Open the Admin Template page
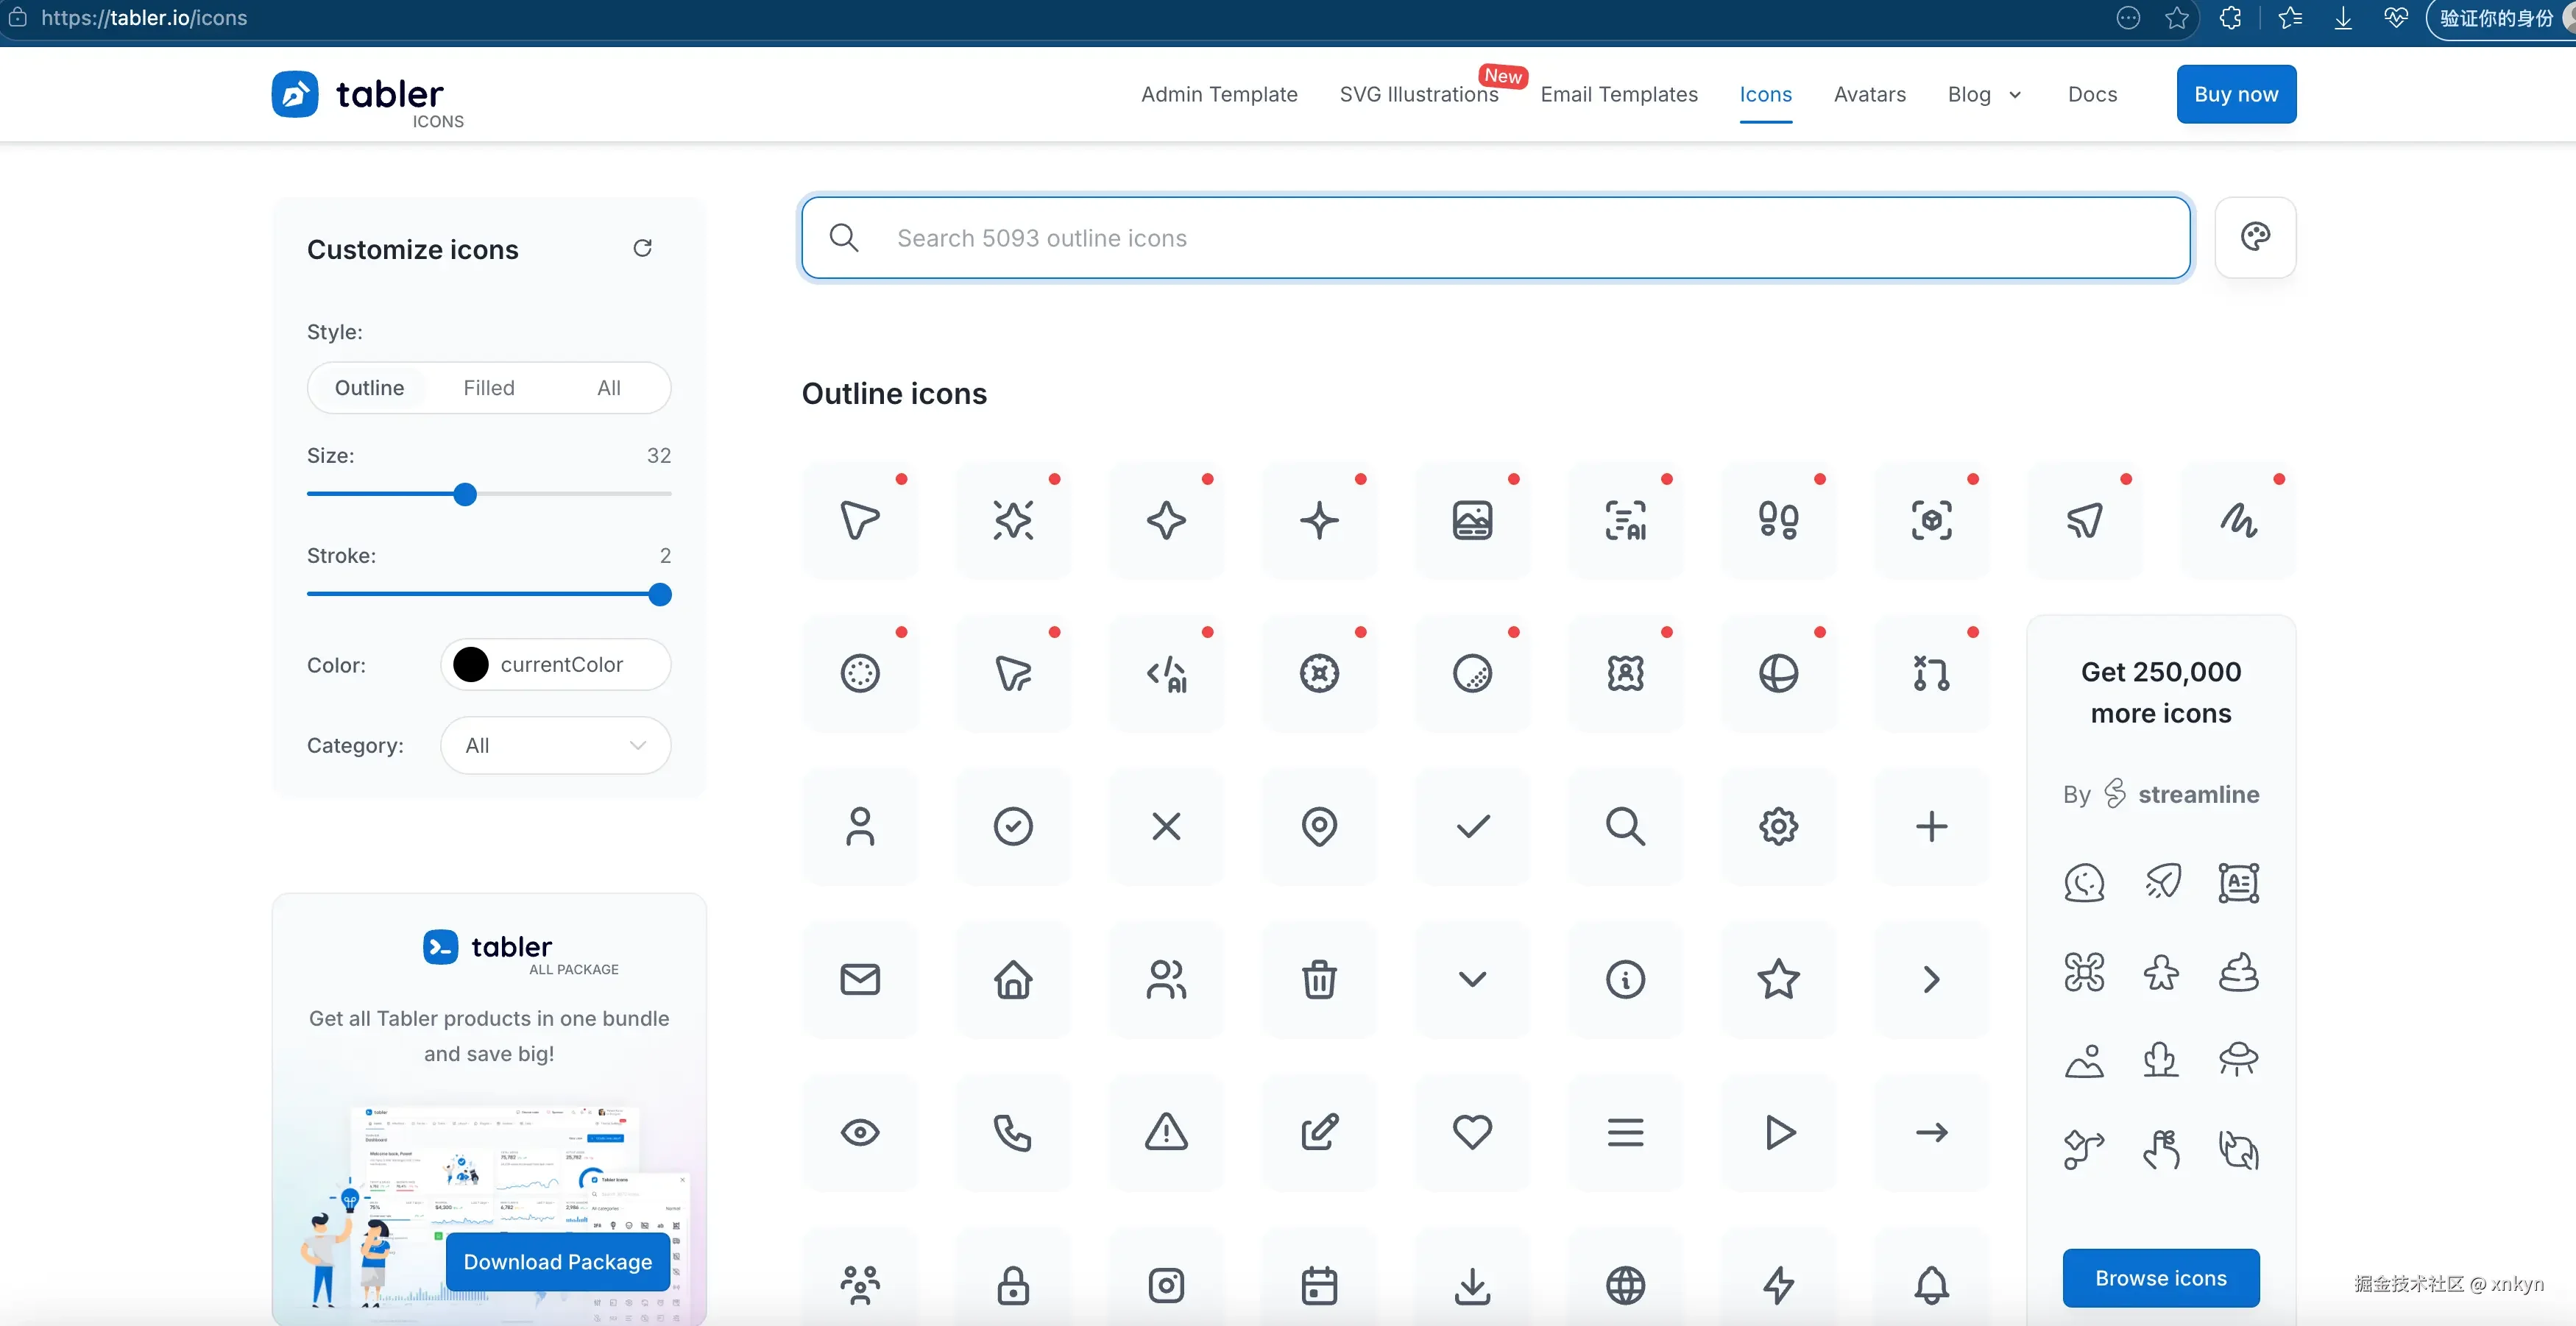Screen dimensions: 2576x1326 tap(1219, 94)
